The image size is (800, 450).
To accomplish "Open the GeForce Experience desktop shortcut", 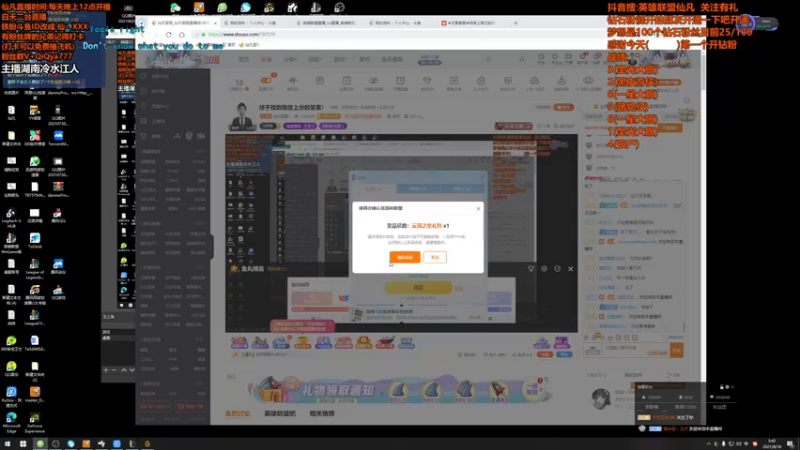I will pos(35,420).
